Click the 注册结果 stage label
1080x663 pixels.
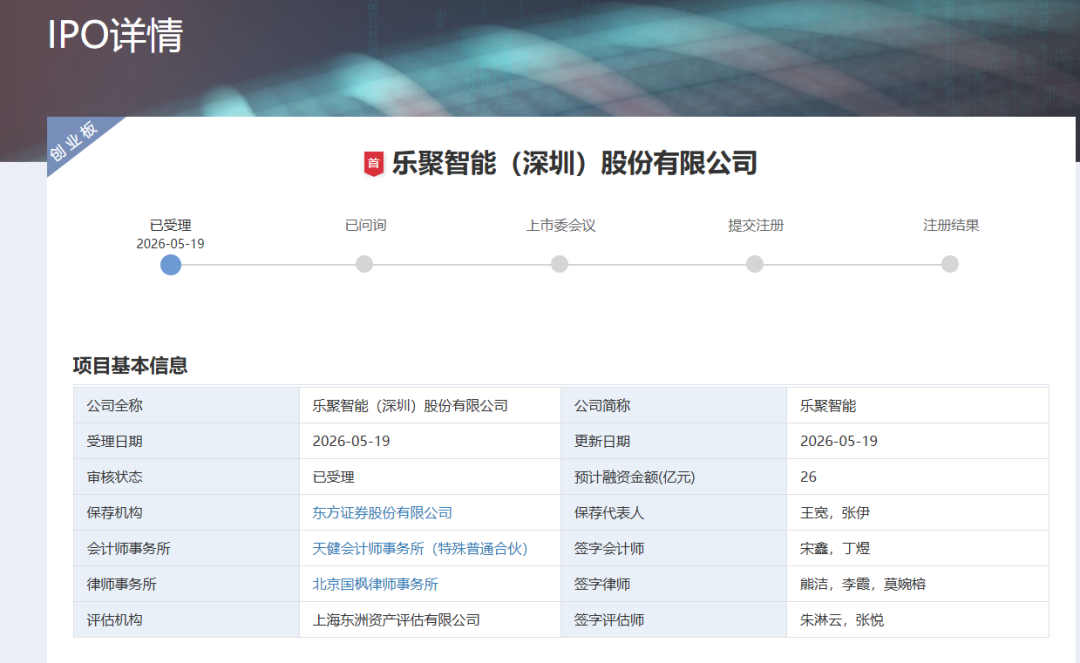(x=951, y=225)
